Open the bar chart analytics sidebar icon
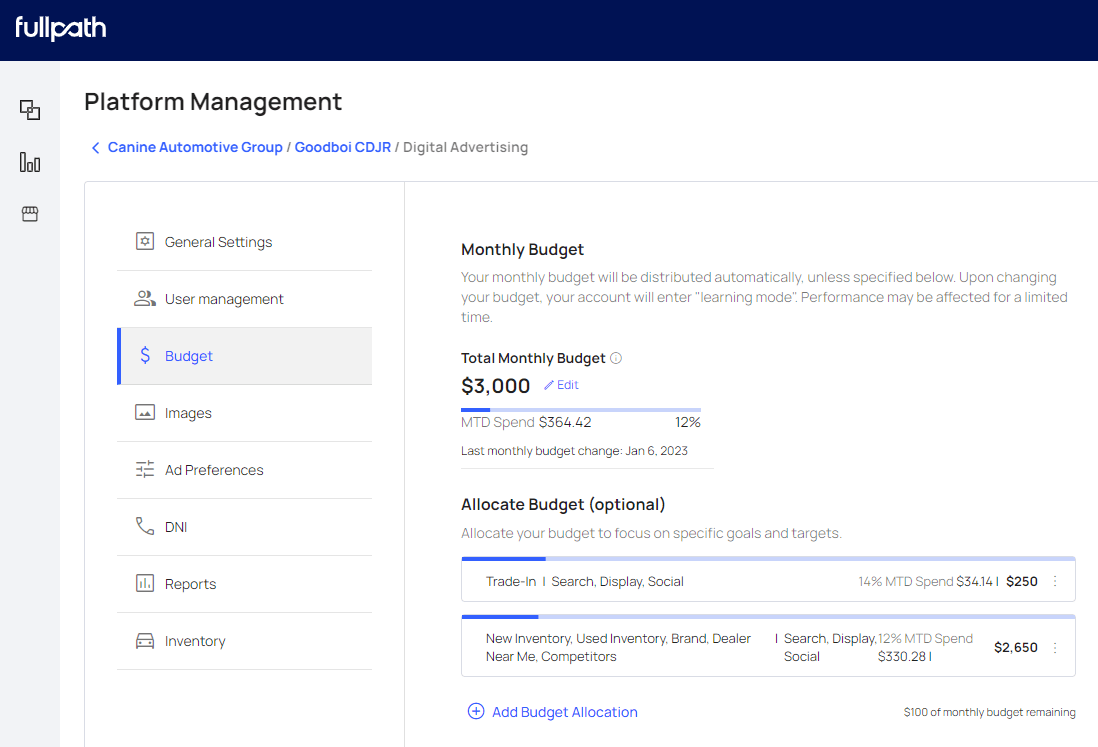1098x747 pixels. point(30,162)
